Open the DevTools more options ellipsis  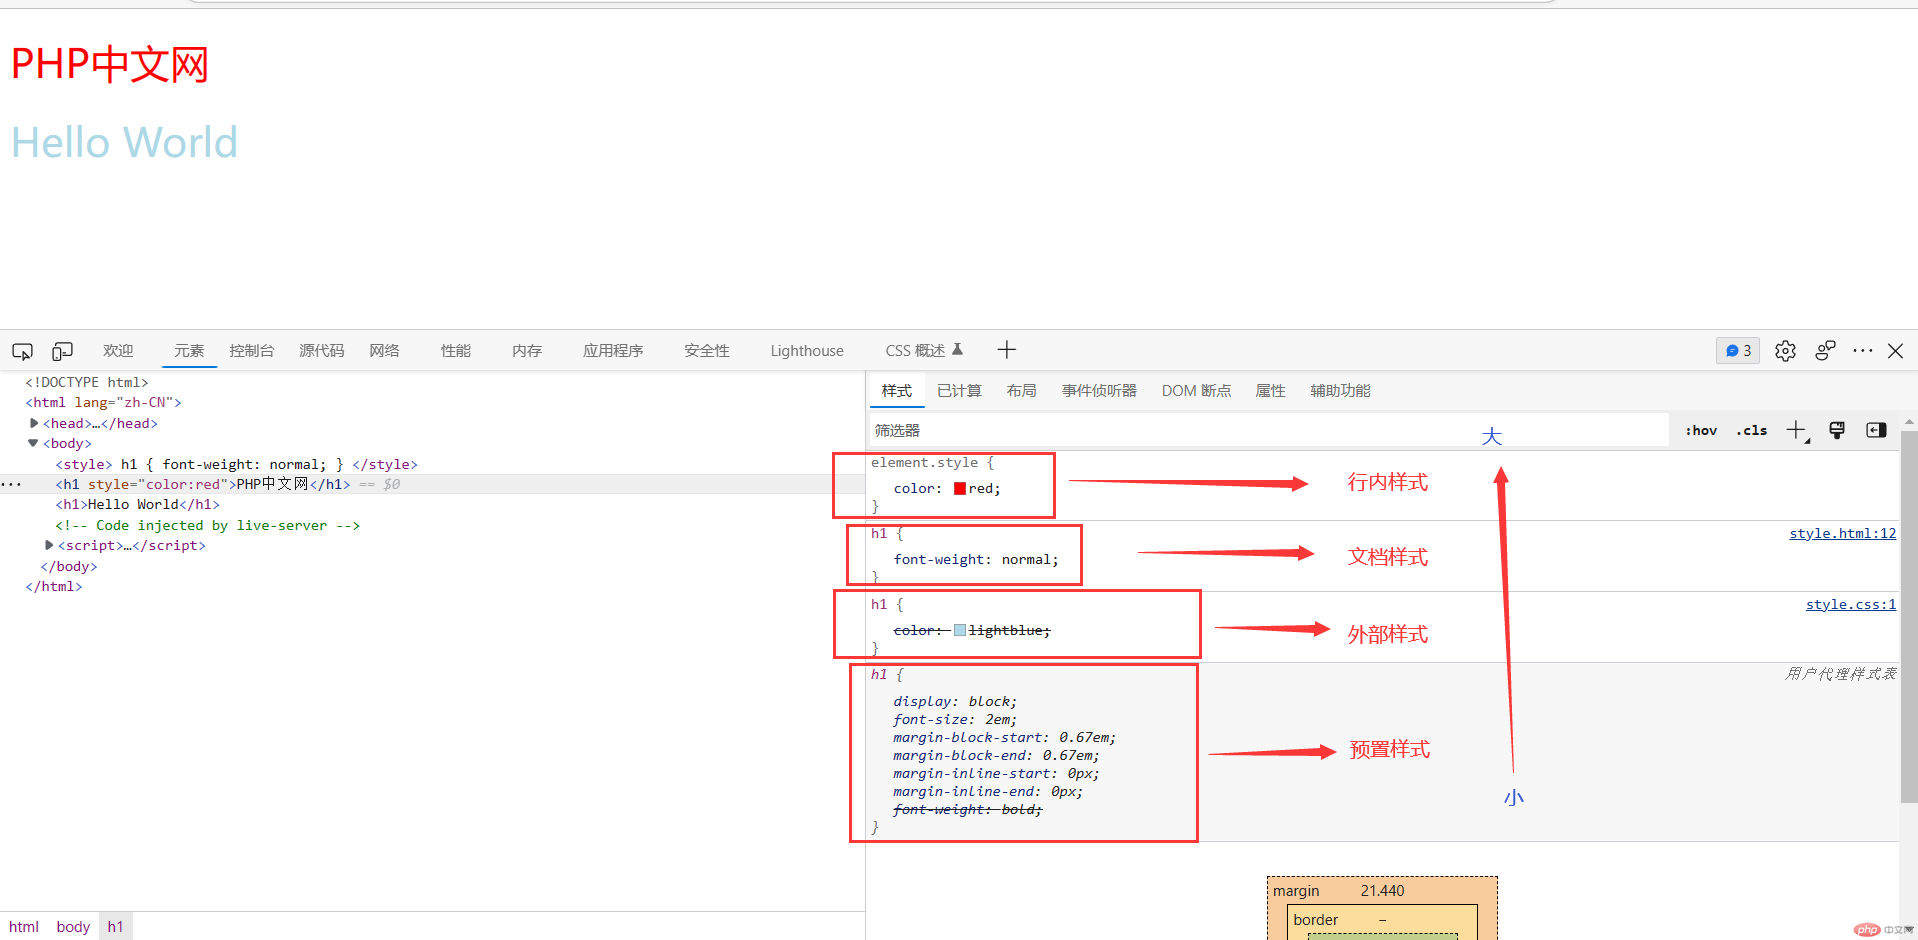tap(1862, 351)
